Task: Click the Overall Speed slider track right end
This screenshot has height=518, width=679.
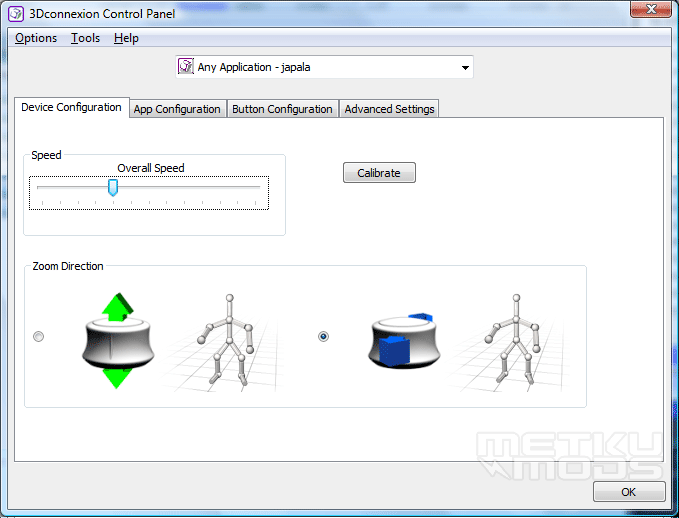Action: 257,187
